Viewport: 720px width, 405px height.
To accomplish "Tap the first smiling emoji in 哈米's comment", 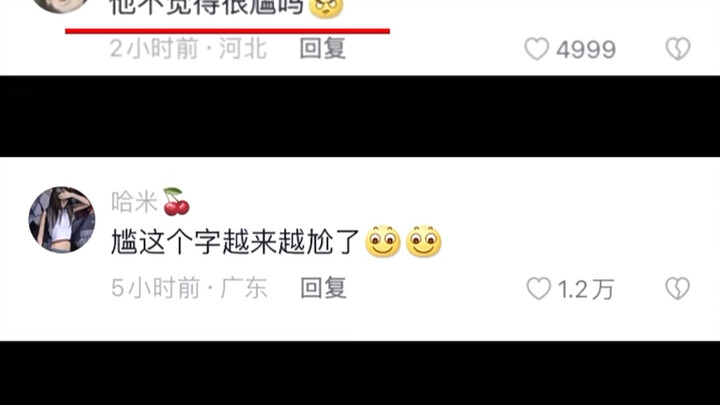I will tap(382, 242).
